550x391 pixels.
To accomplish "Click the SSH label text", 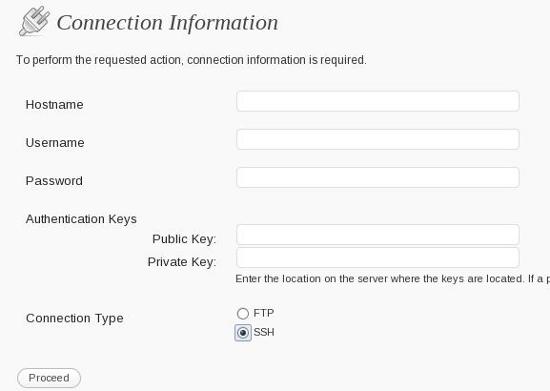I will [264, 332].
